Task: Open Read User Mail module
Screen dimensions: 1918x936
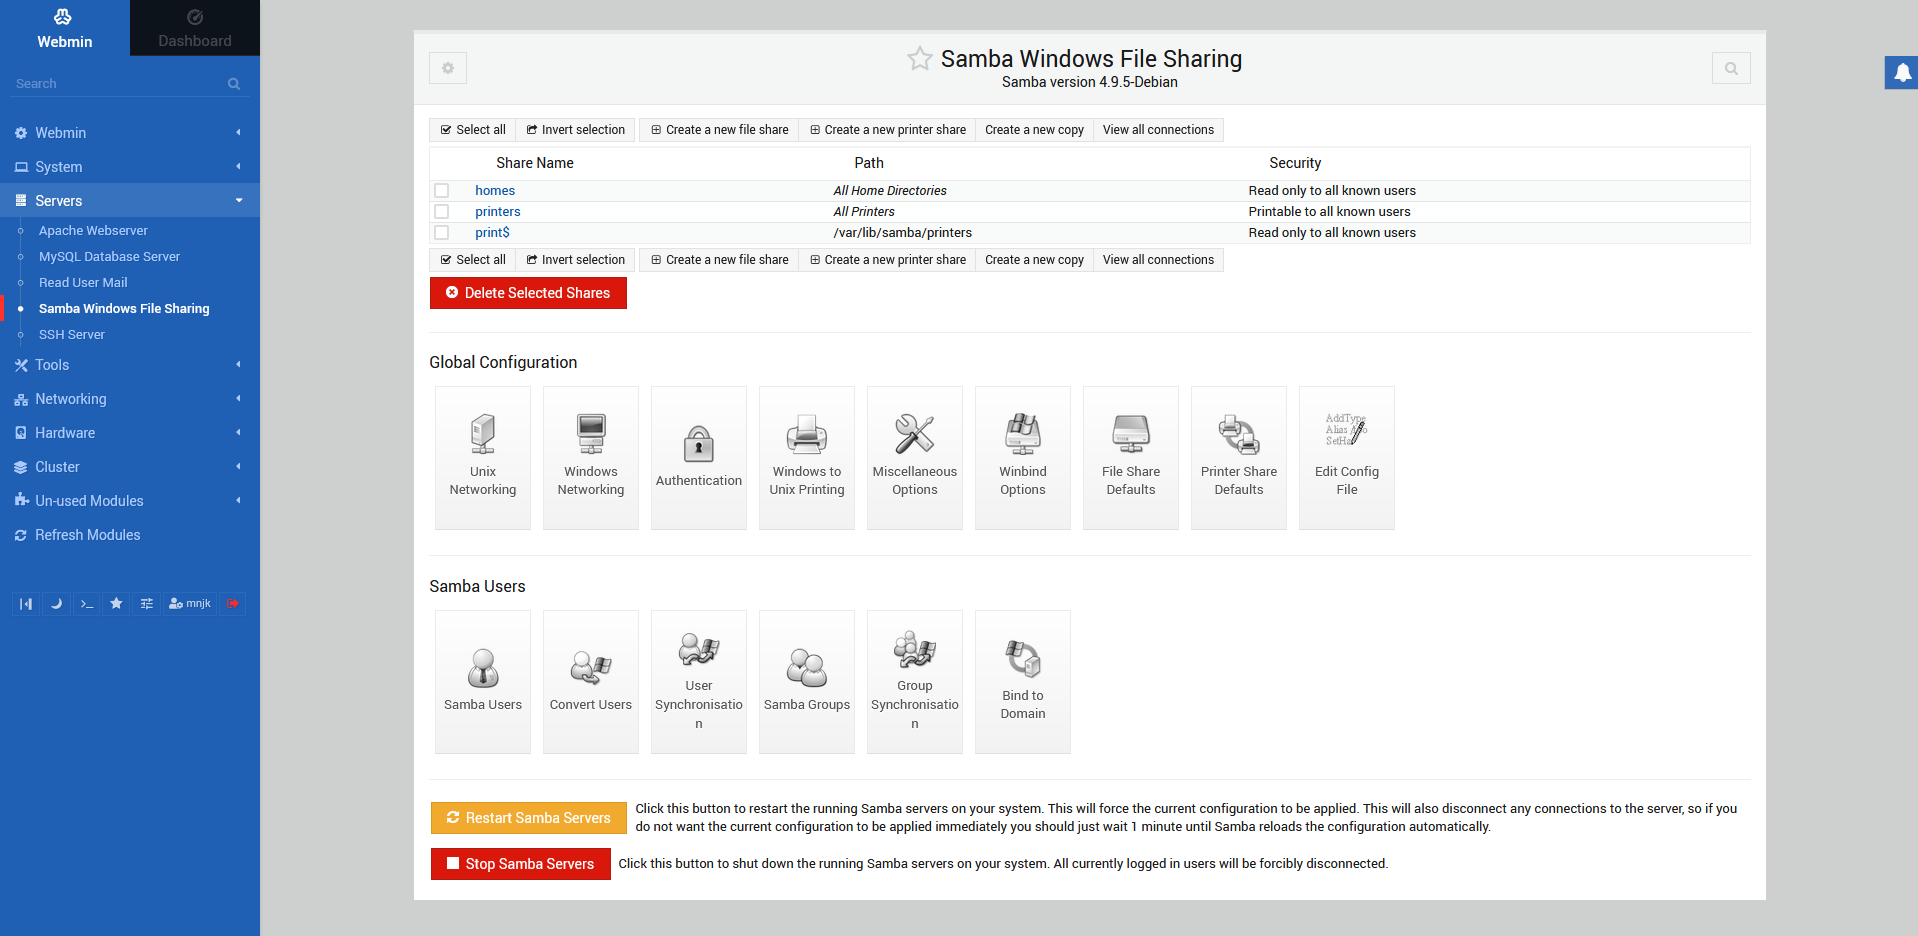Action: pos(83,283)
